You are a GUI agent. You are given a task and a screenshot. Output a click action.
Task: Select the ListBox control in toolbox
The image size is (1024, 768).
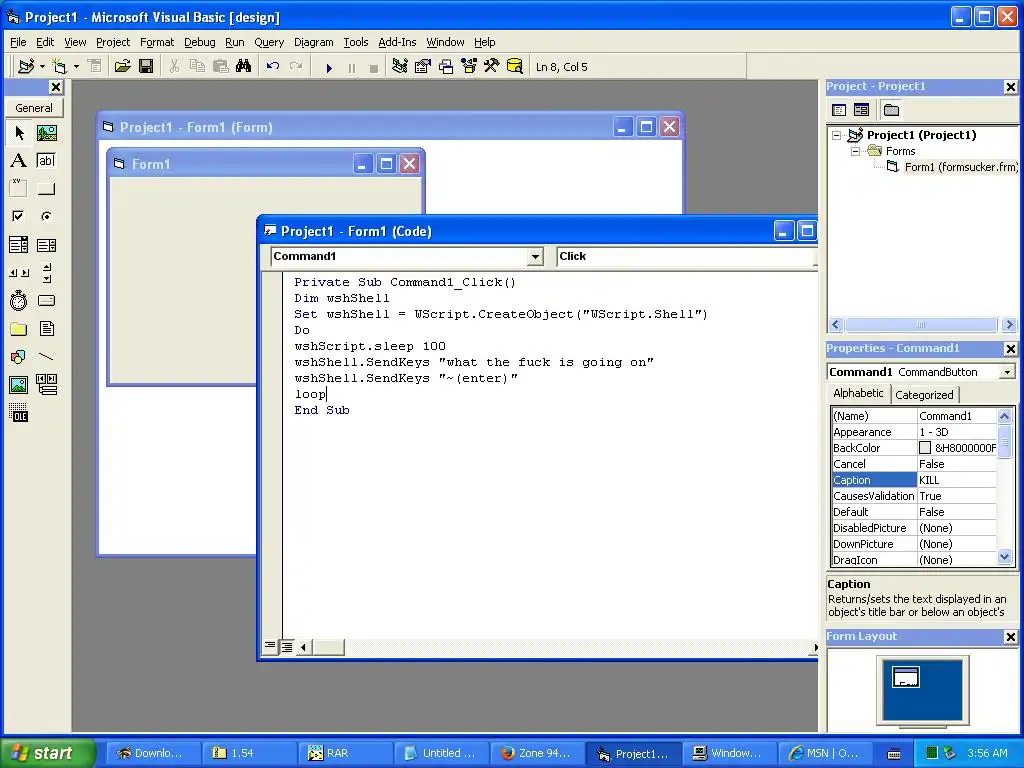coord(47,245)
